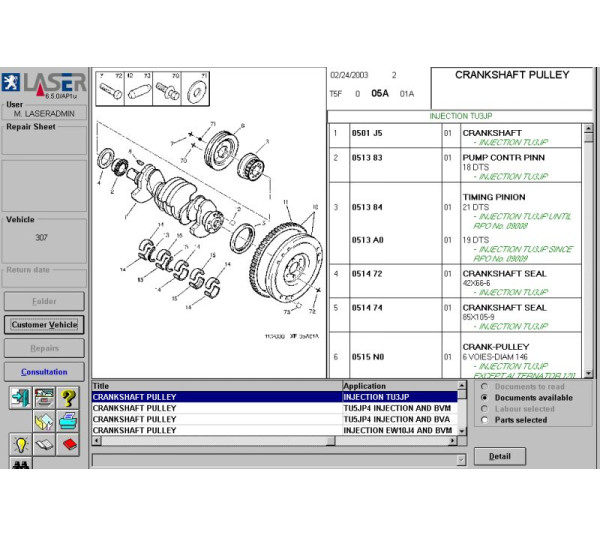Click the open folder documents icon

[x=44, y=420]
